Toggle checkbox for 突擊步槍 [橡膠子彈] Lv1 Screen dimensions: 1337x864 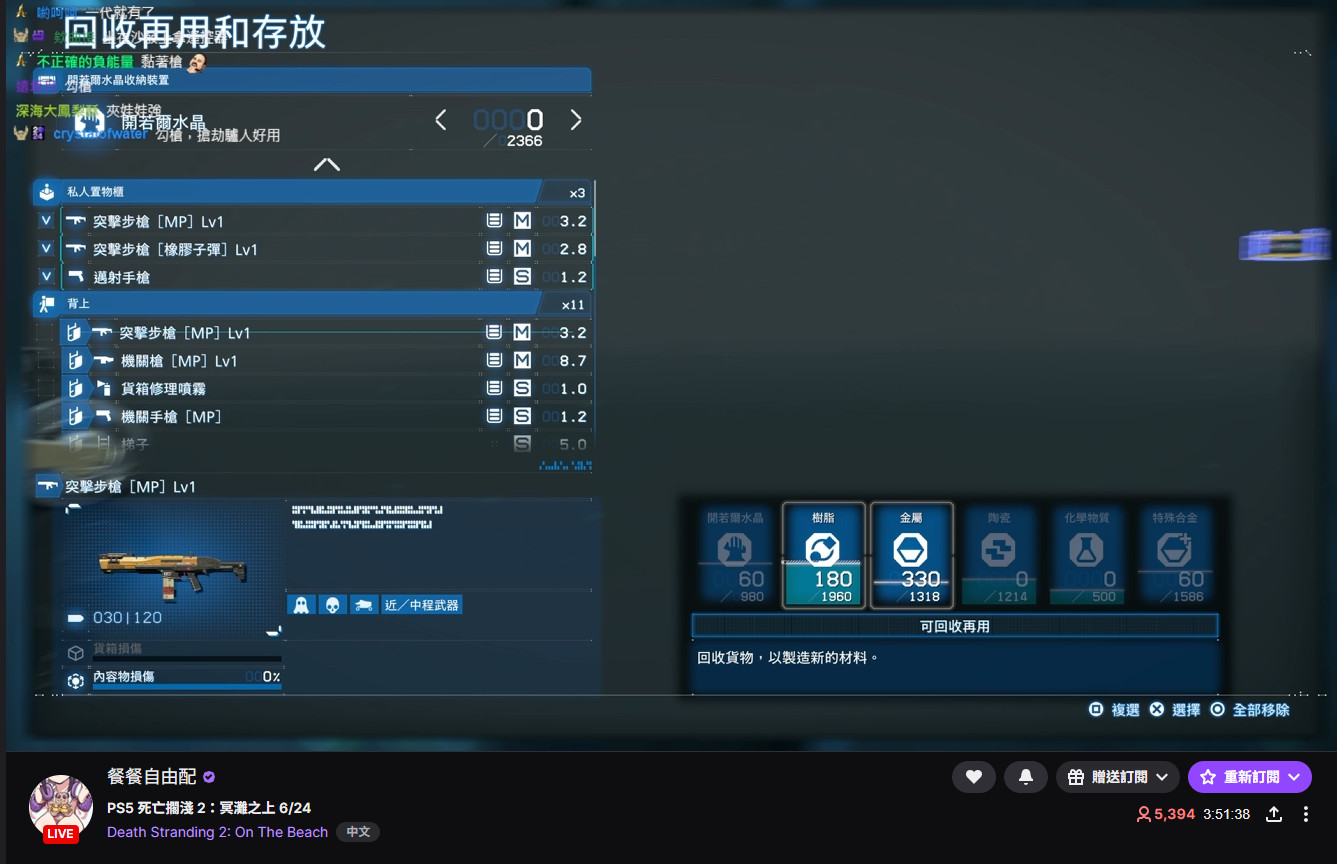pos(46,248)
